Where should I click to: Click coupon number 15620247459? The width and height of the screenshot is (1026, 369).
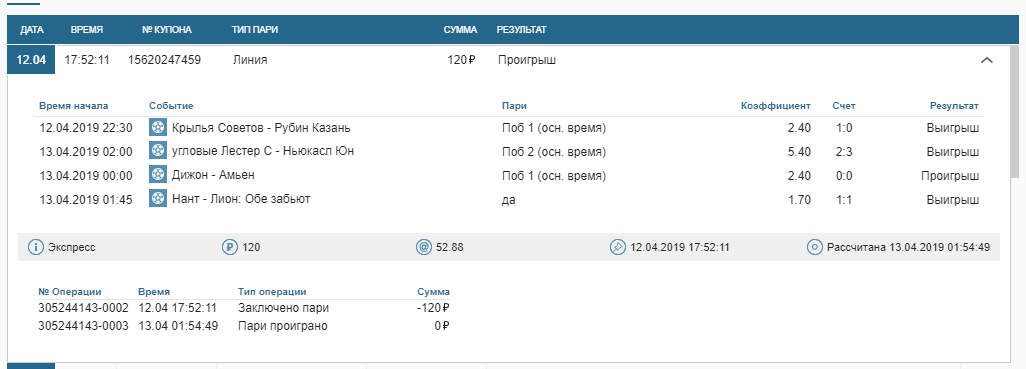coord(164,60)
